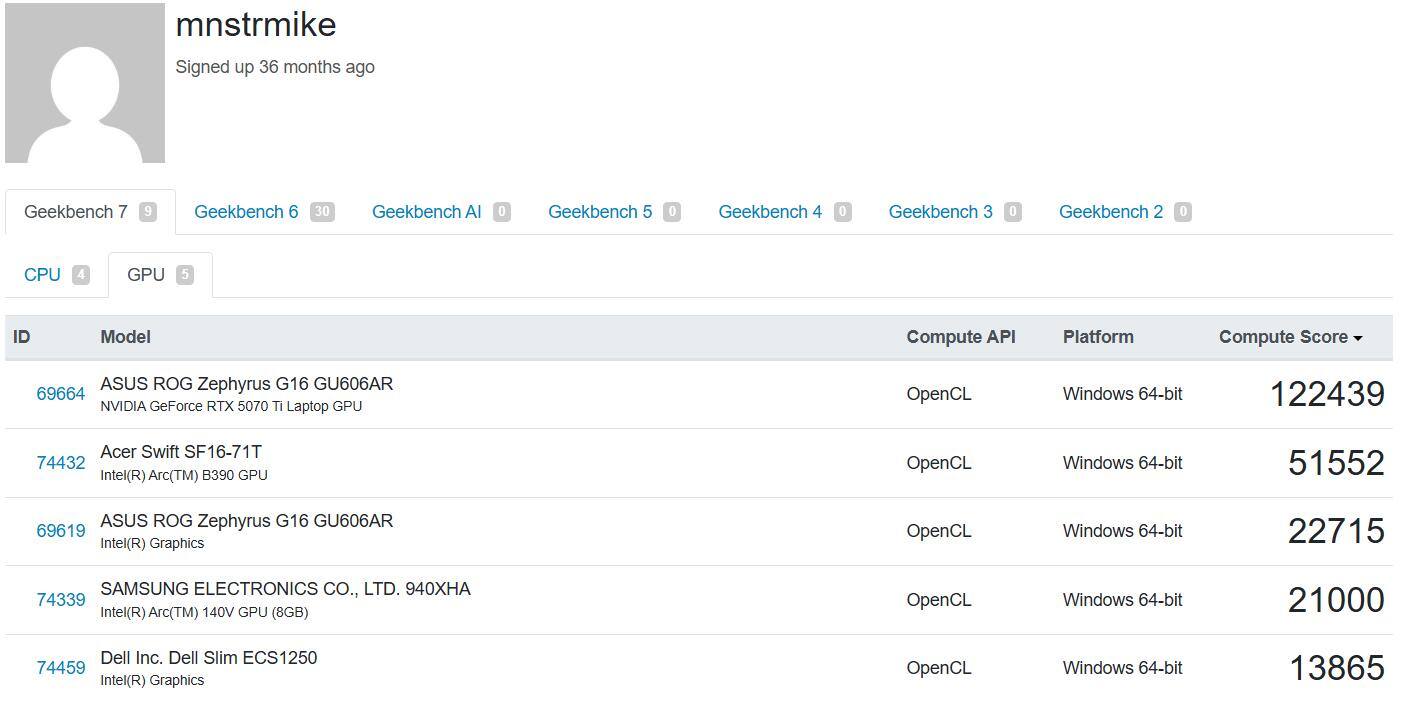Select the GPU results tab
Viewport: 1426px width, 712px height.
[160, 275]
